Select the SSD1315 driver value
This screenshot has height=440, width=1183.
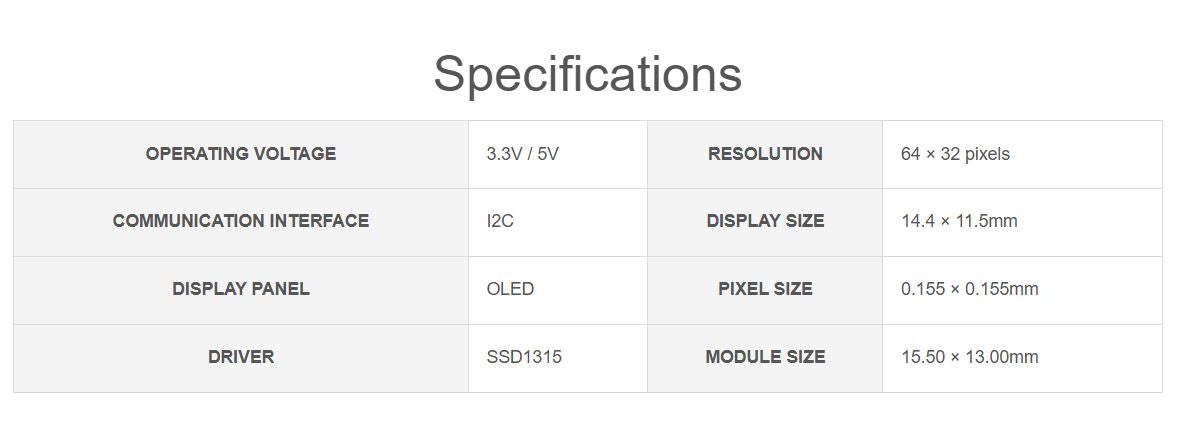524,357
